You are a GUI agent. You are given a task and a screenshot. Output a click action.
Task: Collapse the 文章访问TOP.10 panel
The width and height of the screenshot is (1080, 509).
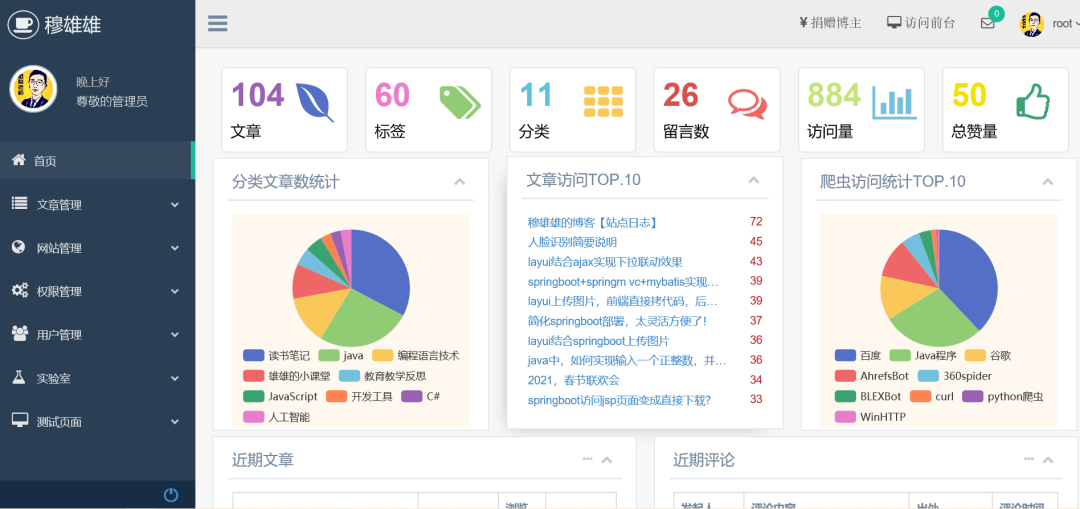click(754, 180)
